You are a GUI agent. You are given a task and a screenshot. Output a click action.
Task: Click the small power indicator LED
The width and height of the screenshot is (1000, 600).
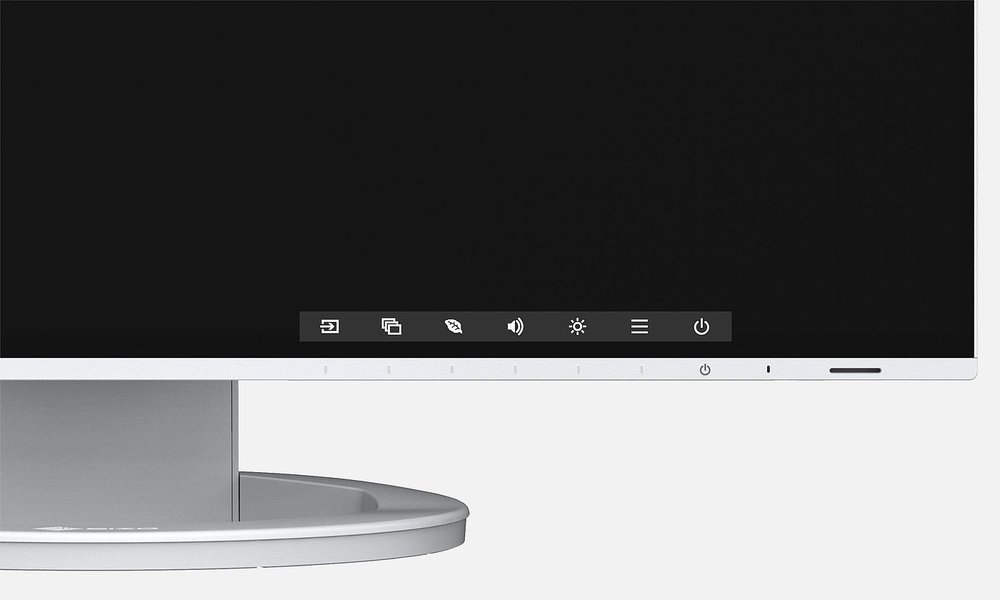tap(768, 370)
